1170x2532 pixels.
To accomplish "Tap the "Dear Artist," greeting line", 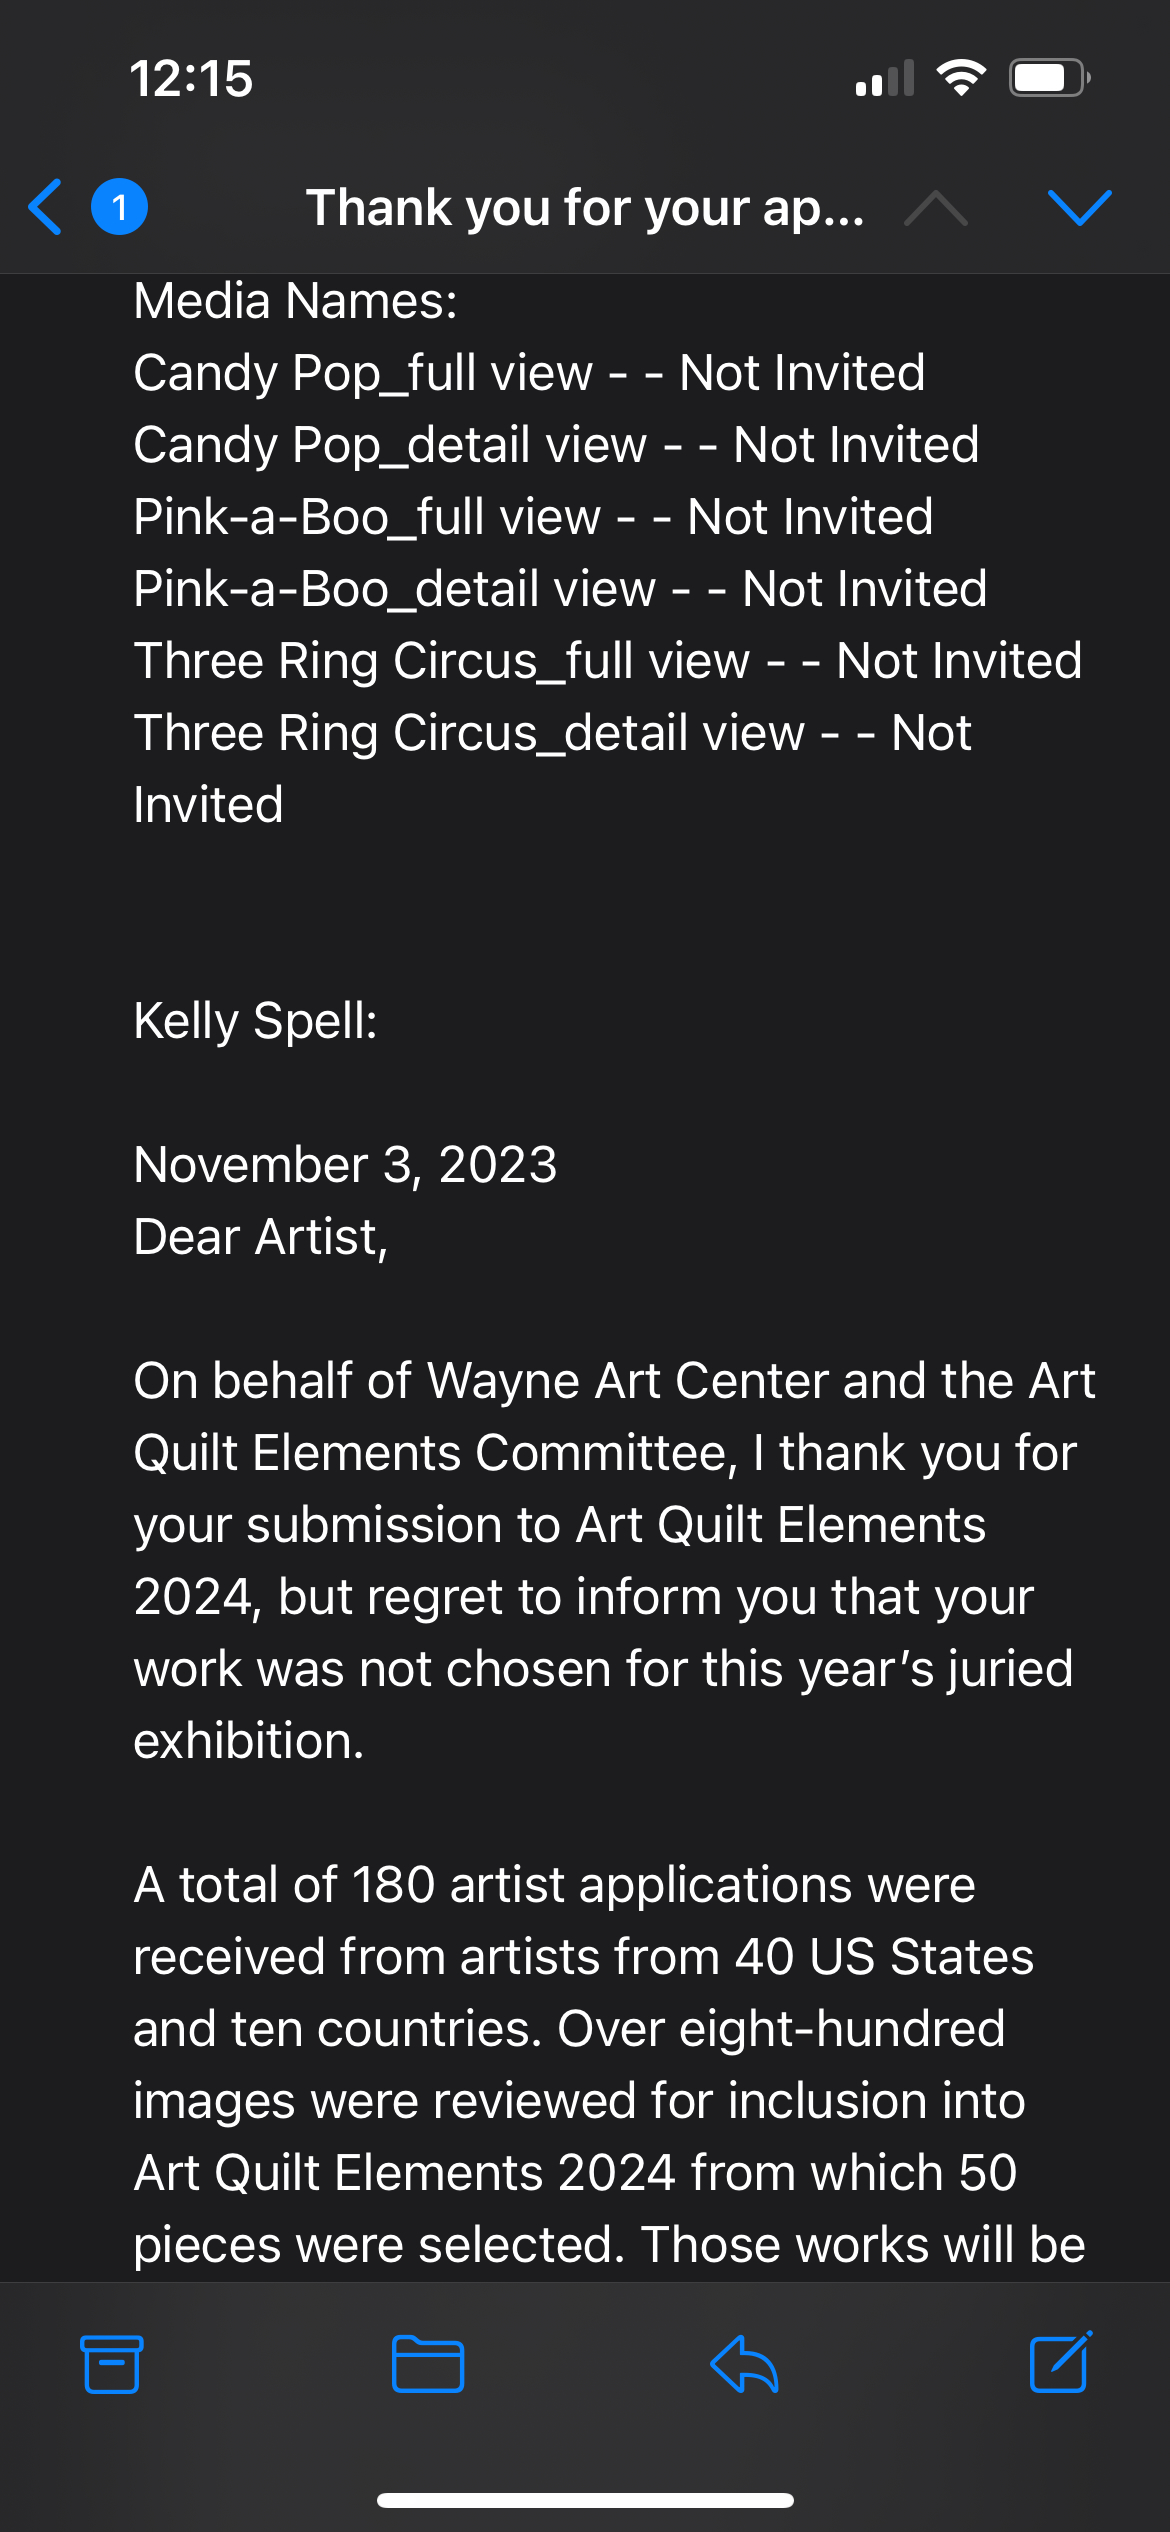I will point(260,1237).
